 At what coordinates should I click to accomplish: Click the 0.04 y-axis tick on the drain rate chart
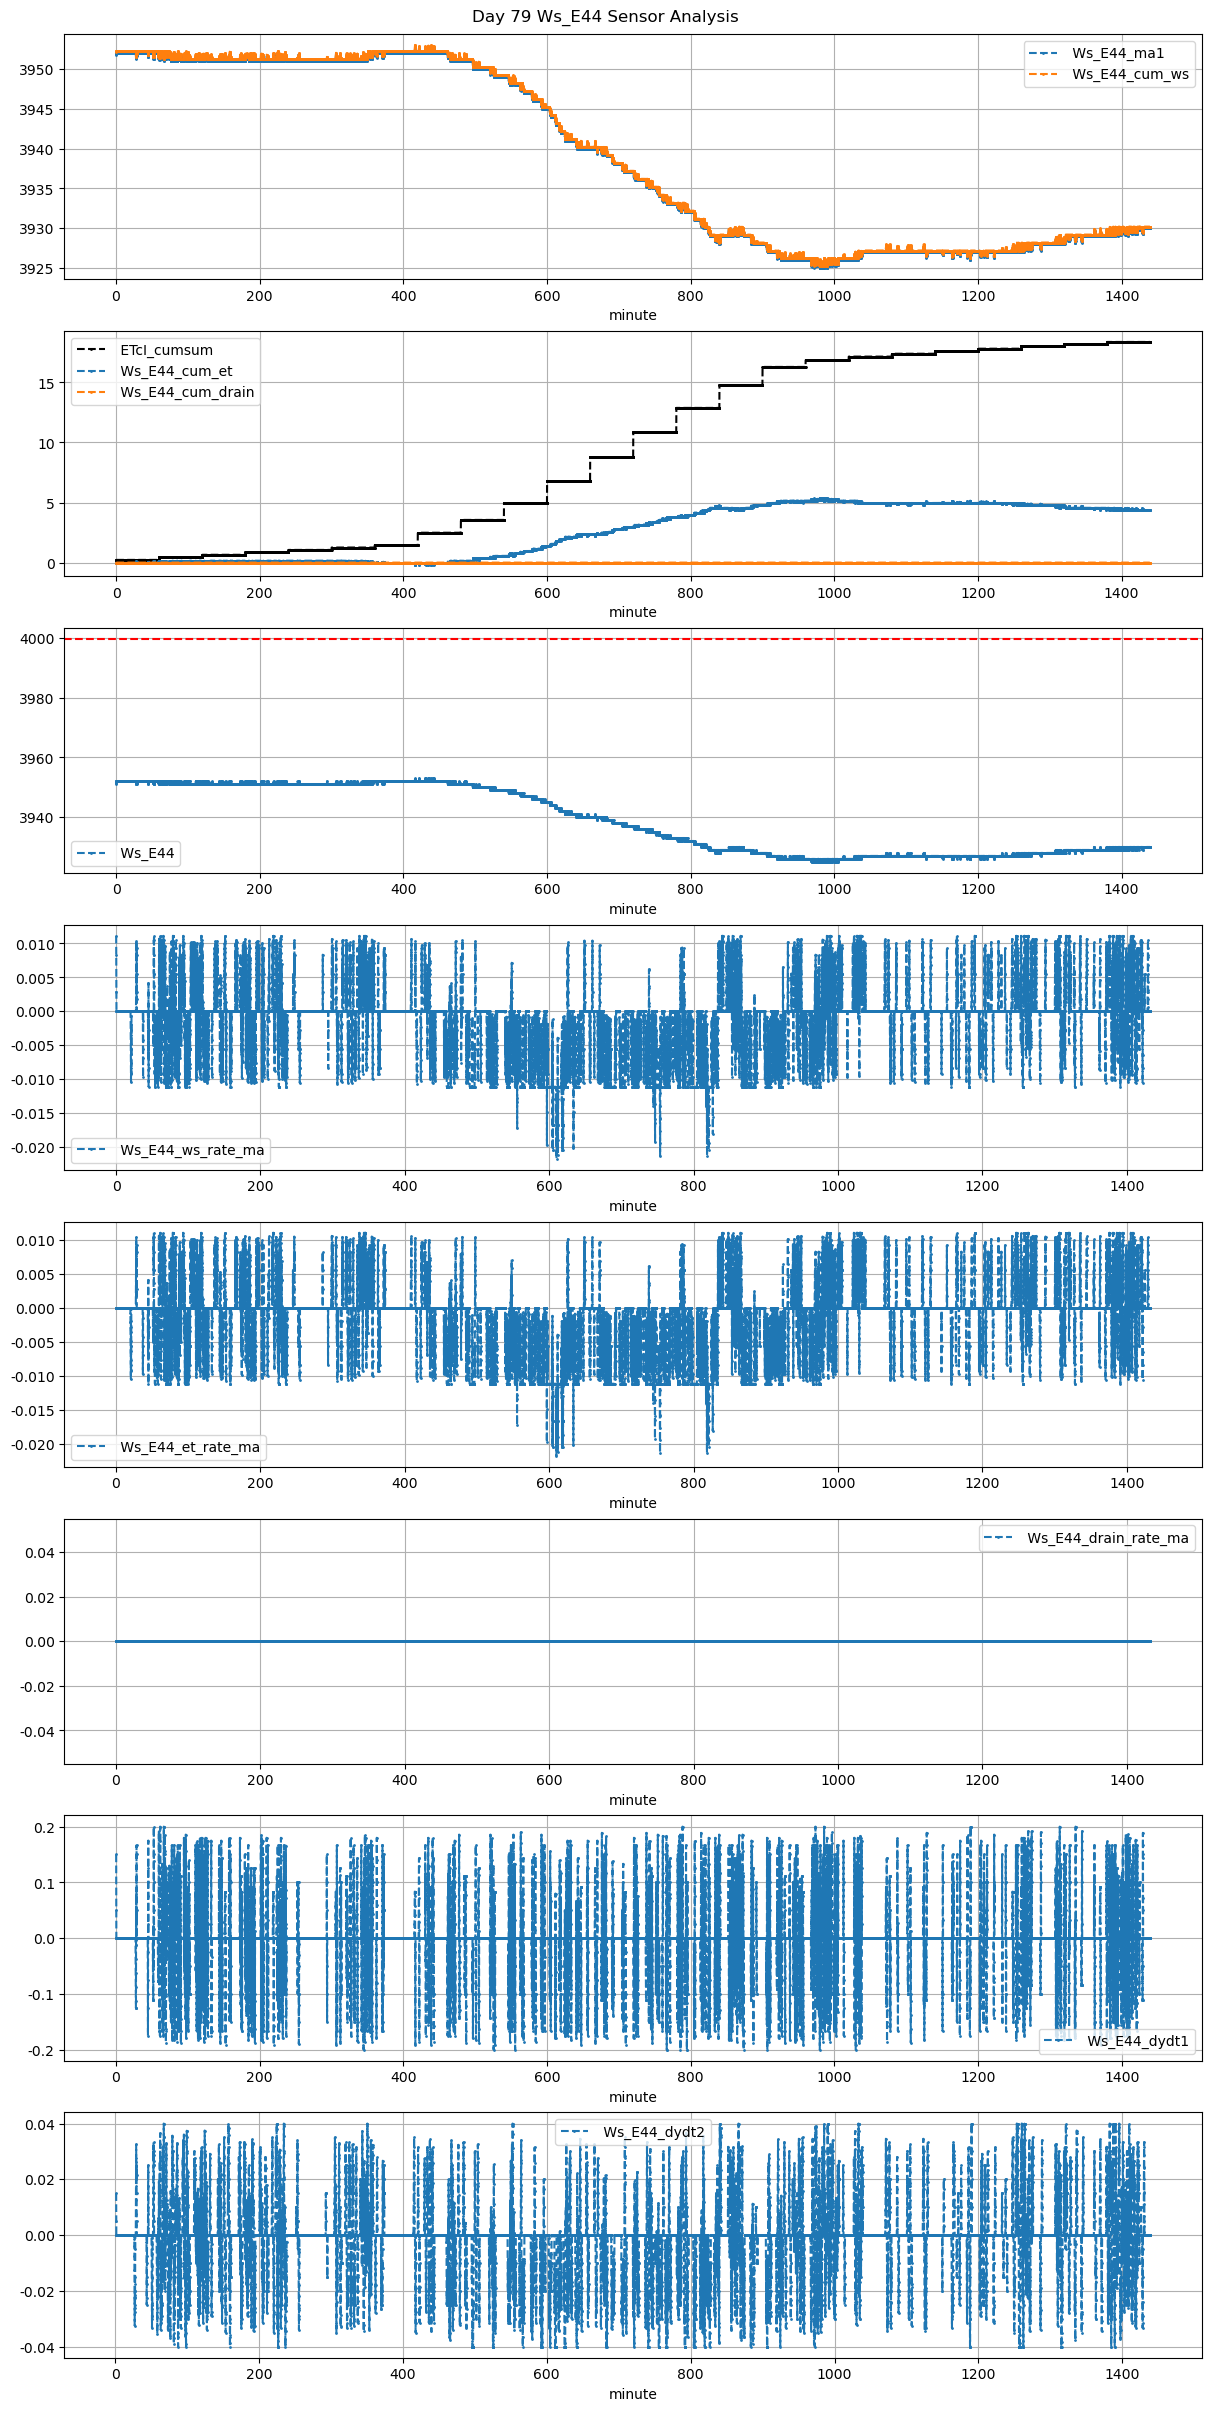(x=40, y=1553)
